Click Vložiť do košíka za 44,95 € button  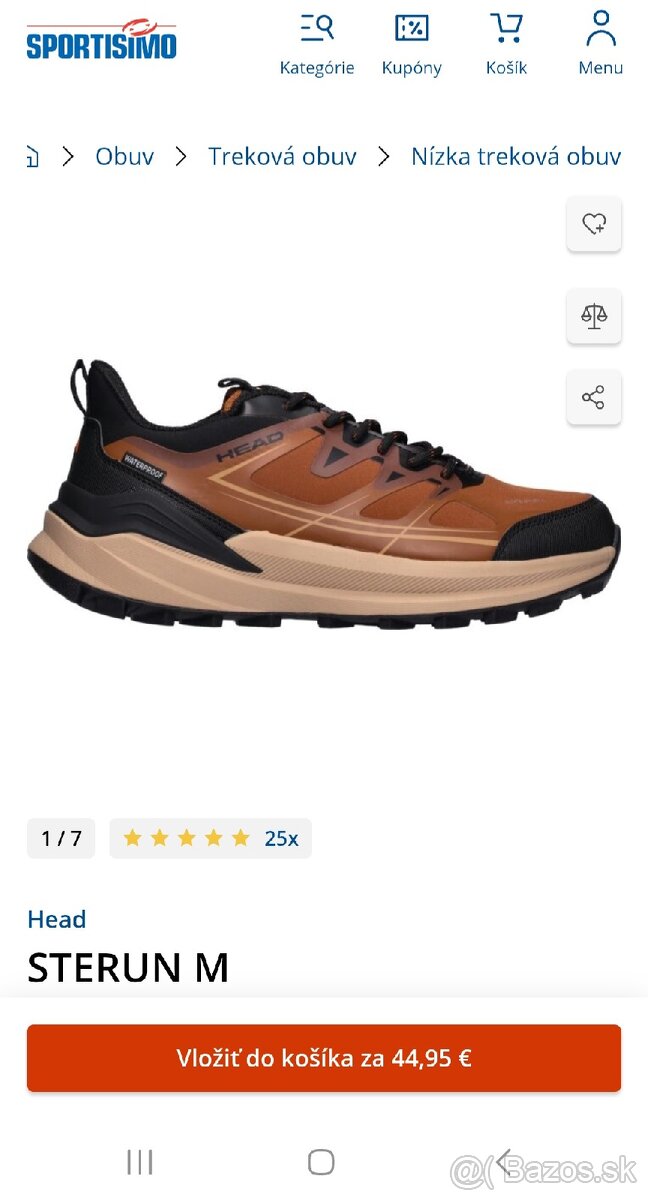click(324, 1058)
